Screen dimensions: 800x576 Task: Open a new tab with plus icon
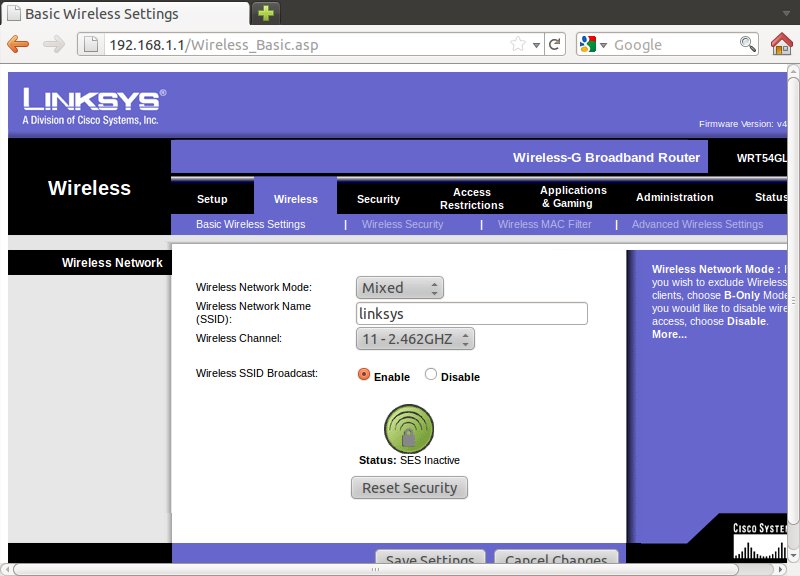point(265,13)
